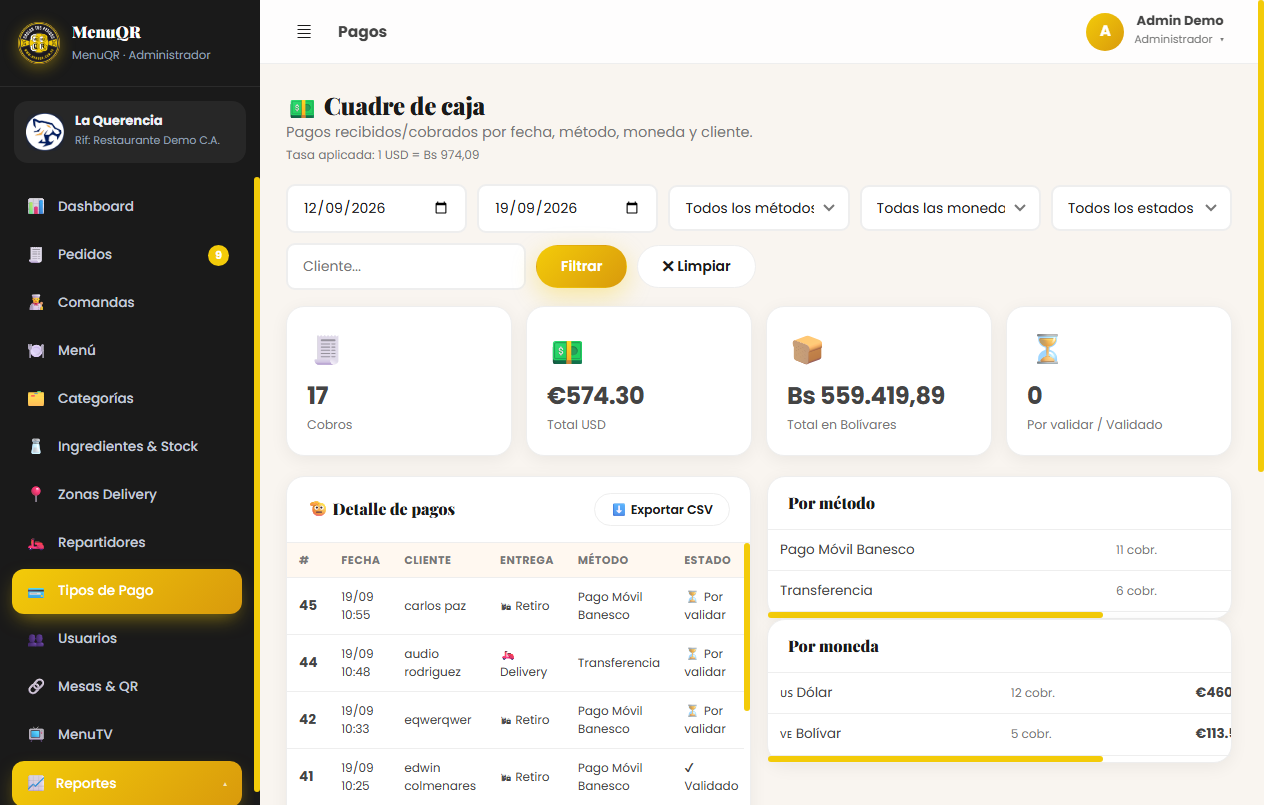Open the end date calendar picker icon

[x=632, y=208]
